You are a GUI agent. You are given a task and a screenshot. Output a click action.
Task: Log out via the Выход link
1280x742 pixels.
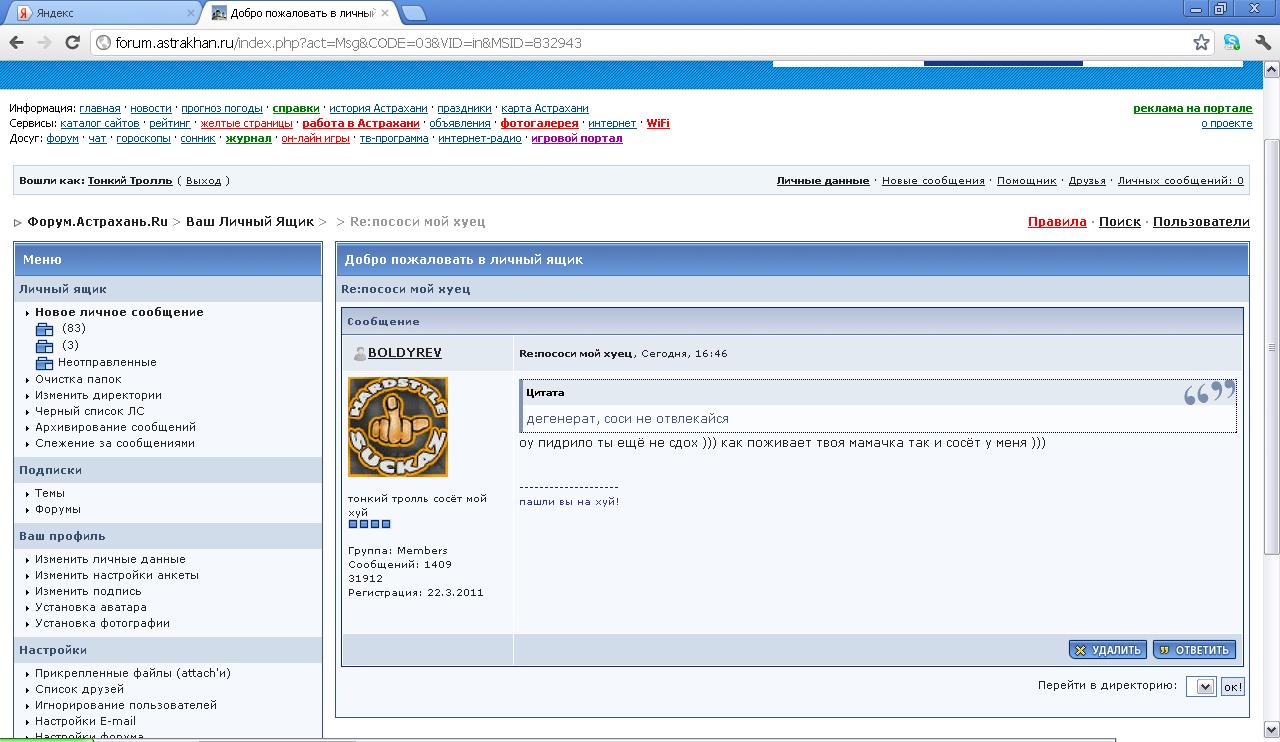point(204,181)
